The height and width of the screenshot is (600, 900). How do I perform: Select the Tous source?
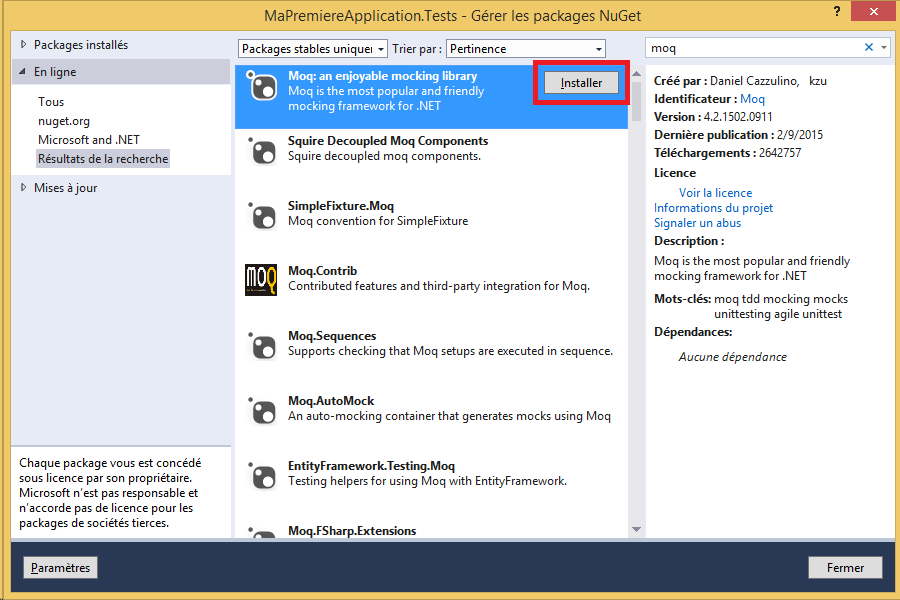tap(51, 102)
